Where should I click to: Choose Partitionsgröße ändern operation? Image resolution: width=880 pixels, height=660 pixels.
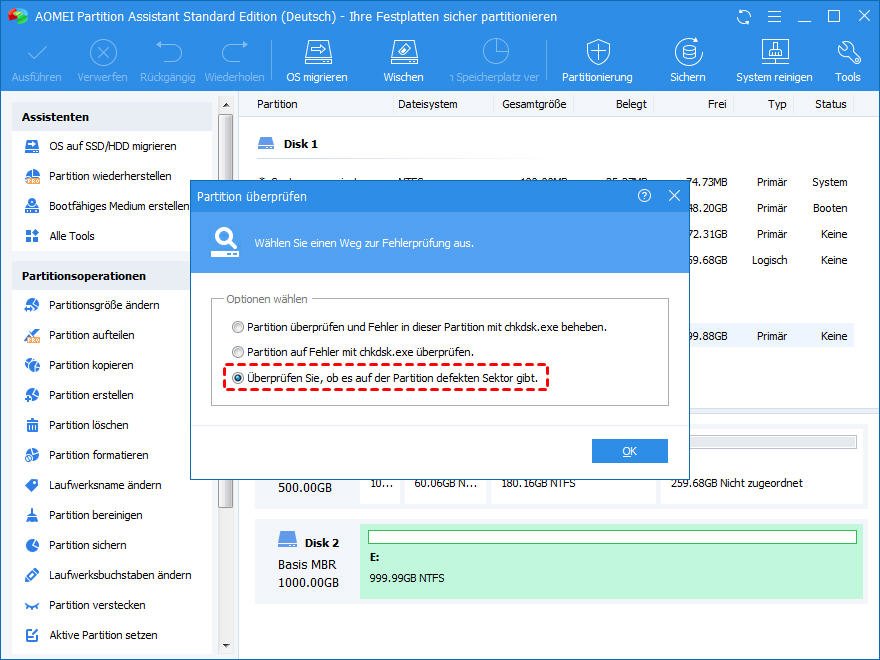click(x=93, y=305)
